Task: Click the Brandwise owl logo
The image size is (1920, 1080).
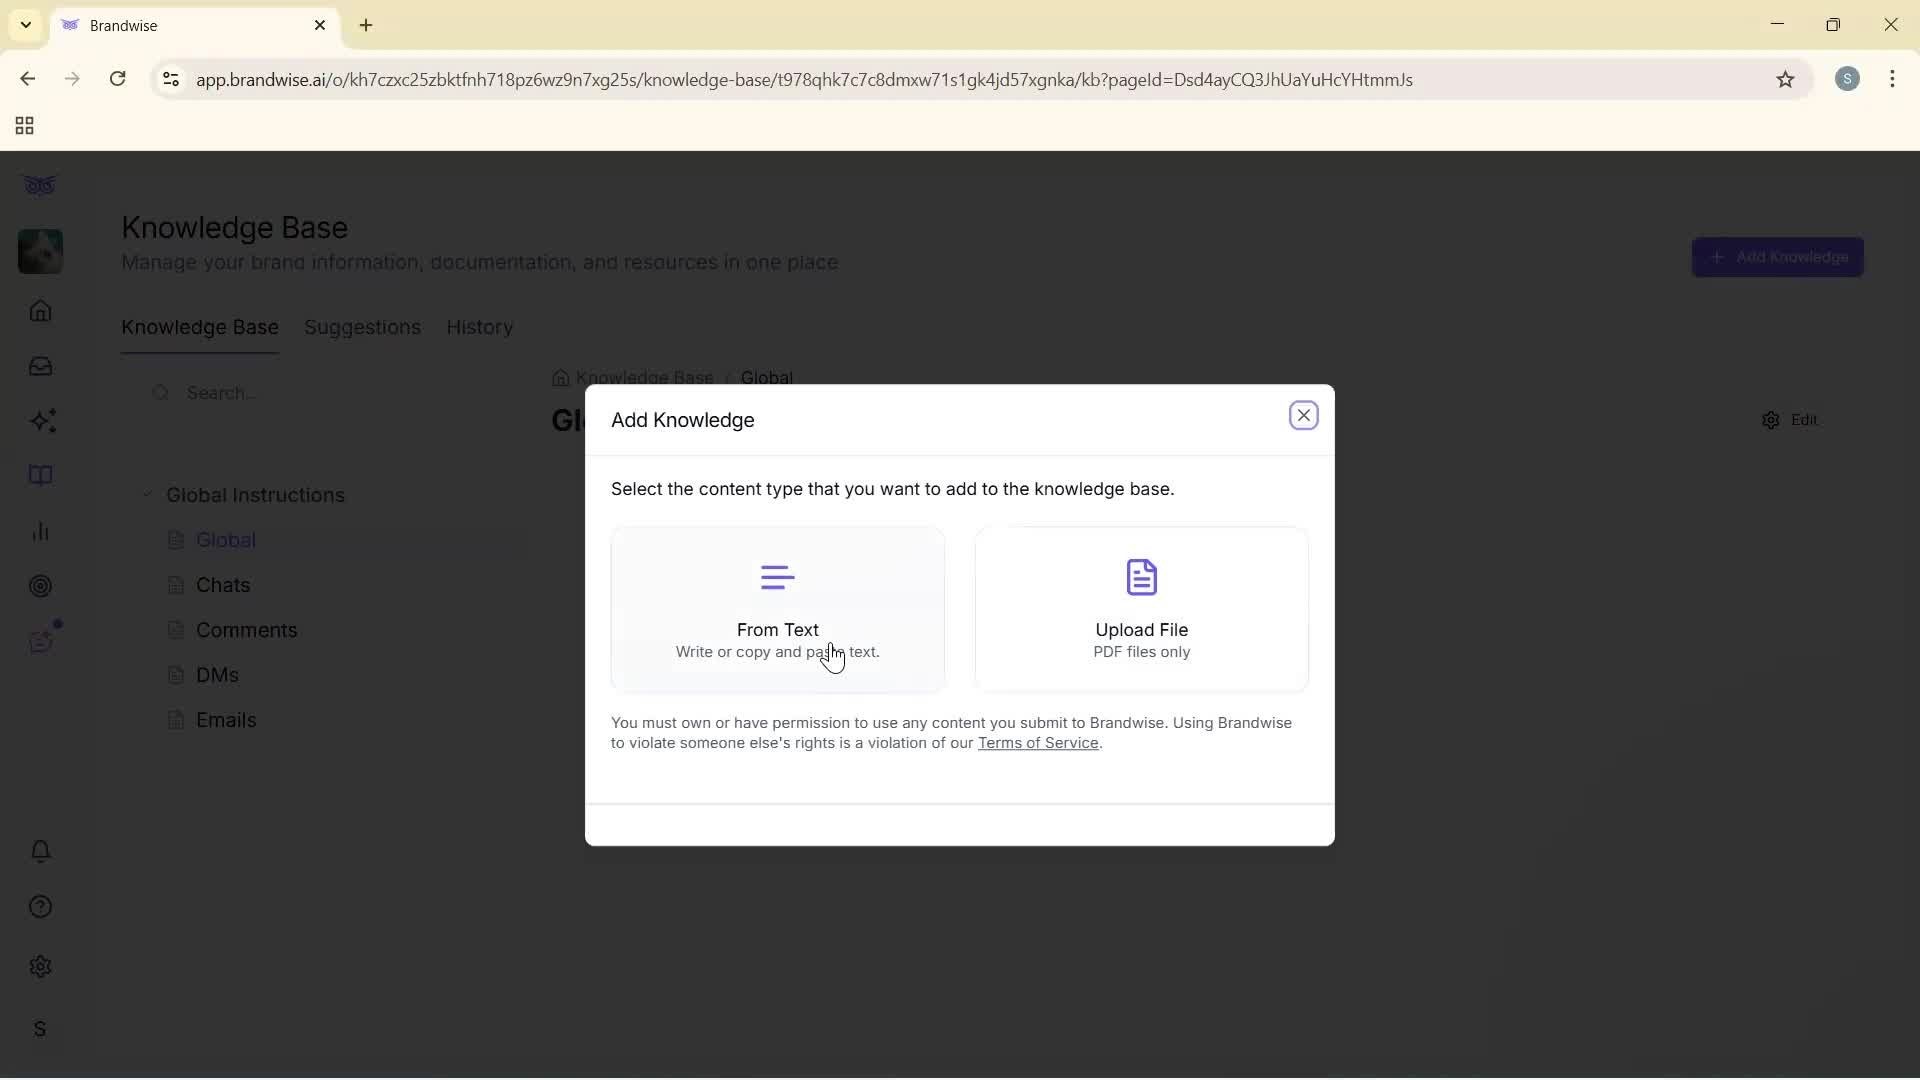Action: [40, 185]
